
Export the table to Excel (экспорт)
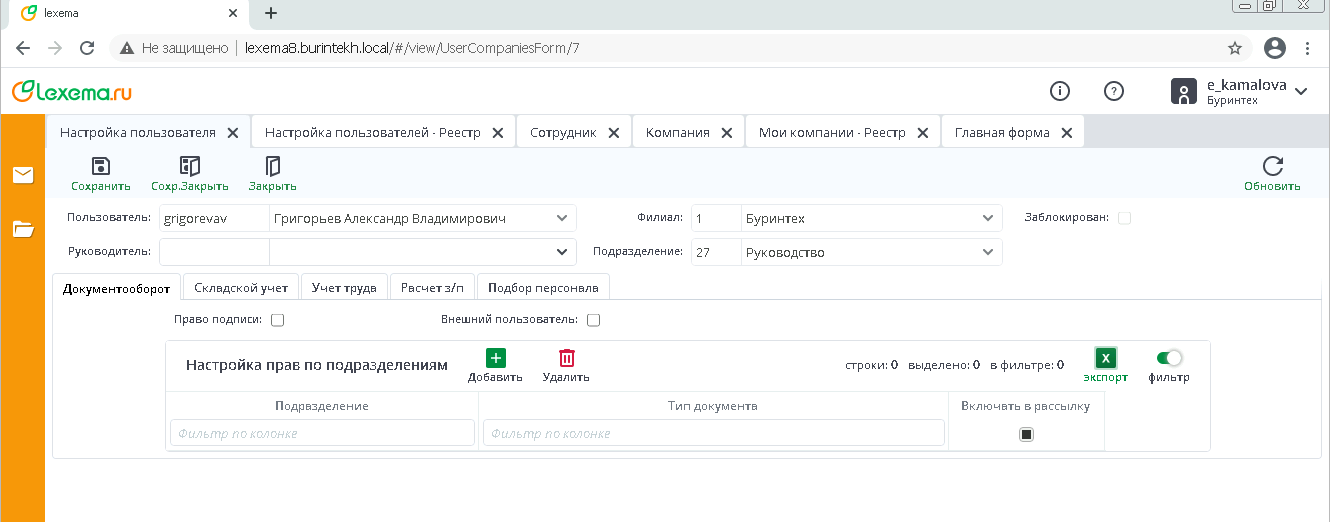[1105, 358]
